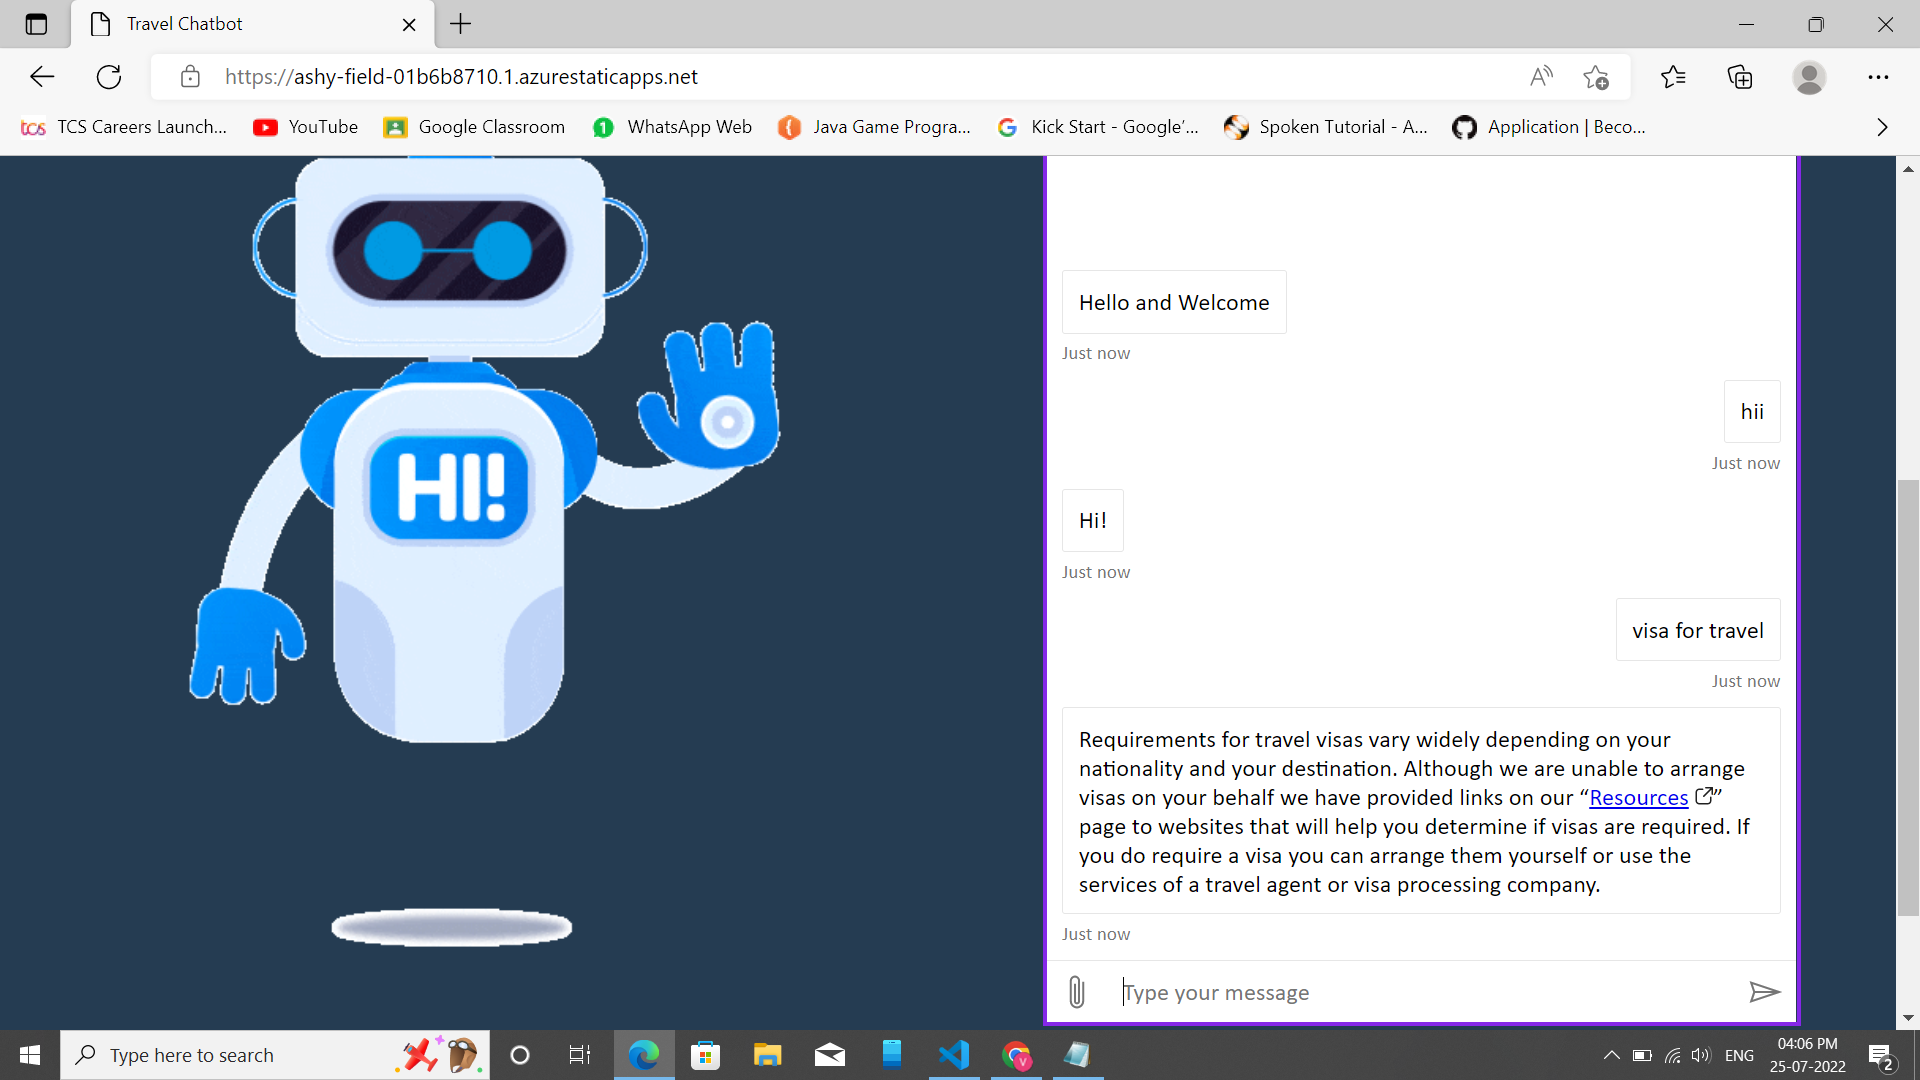Open the tab actions menu button
Screen dimensions: 1920x1080
36,24
